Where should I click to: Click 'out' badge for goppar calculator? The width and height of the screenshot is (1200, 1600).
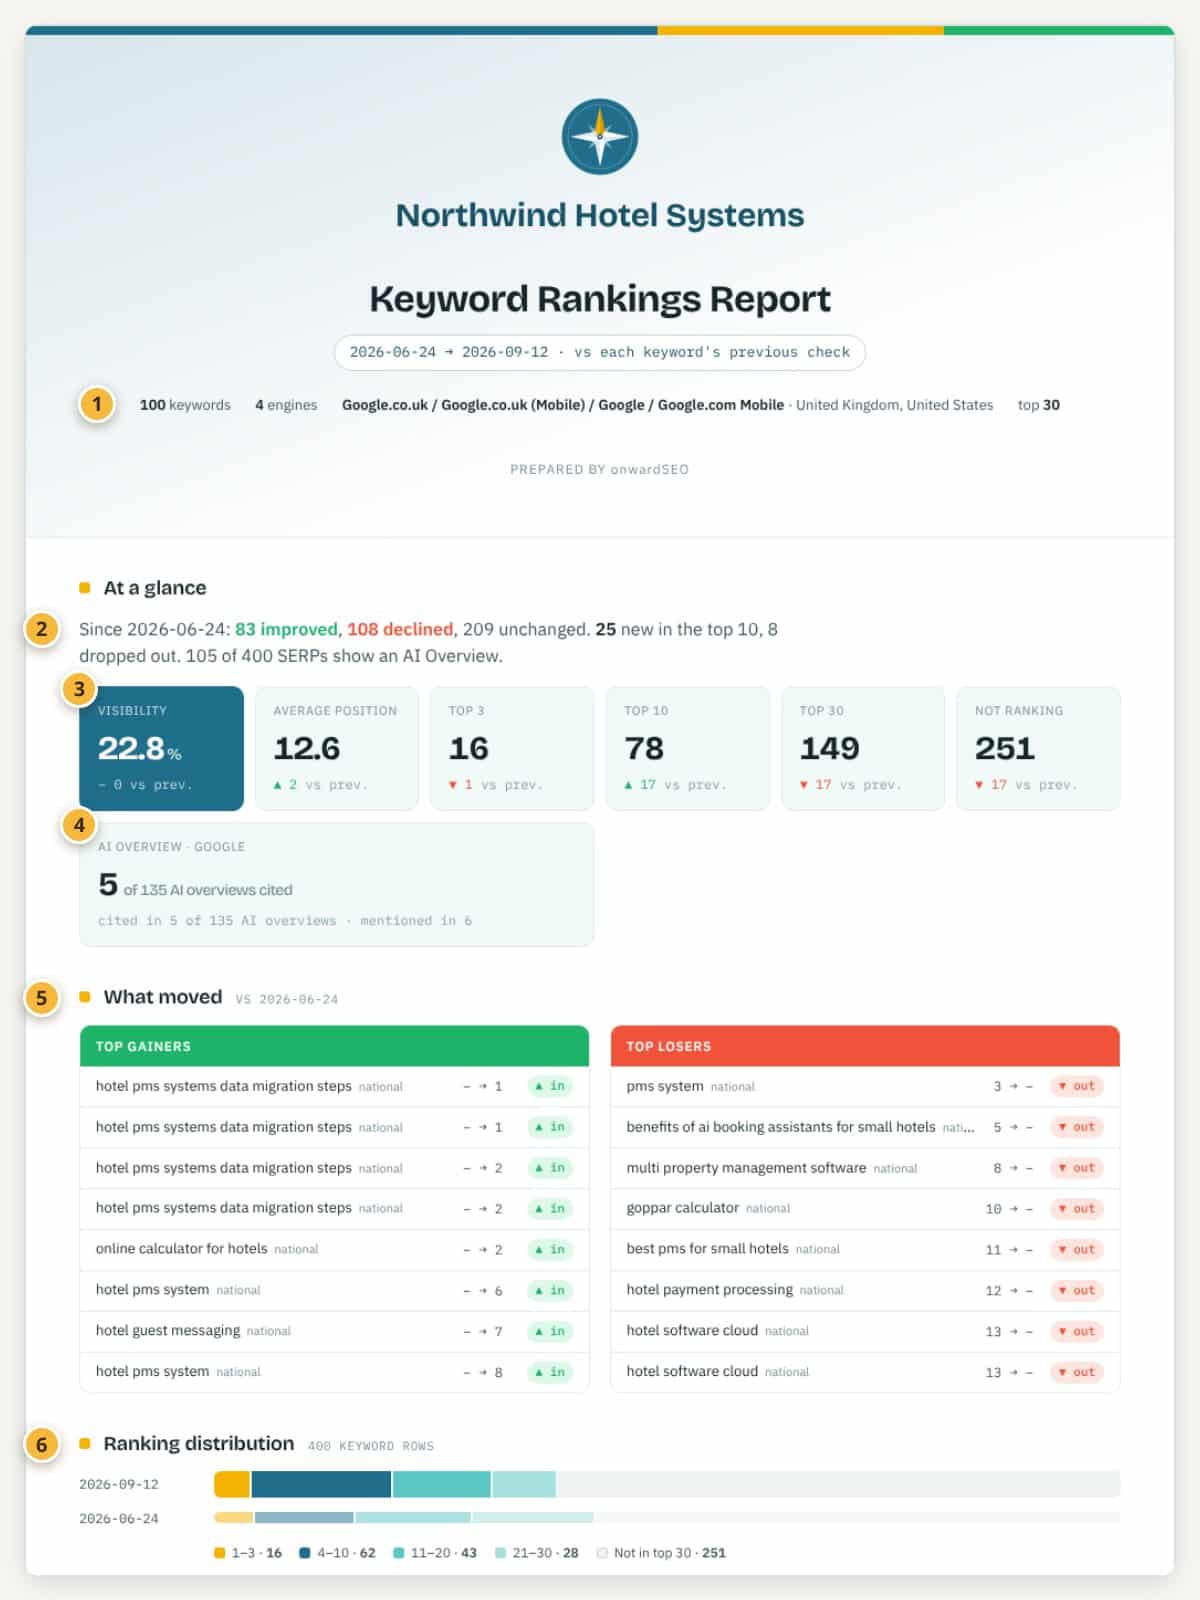pos(1077,1209)
